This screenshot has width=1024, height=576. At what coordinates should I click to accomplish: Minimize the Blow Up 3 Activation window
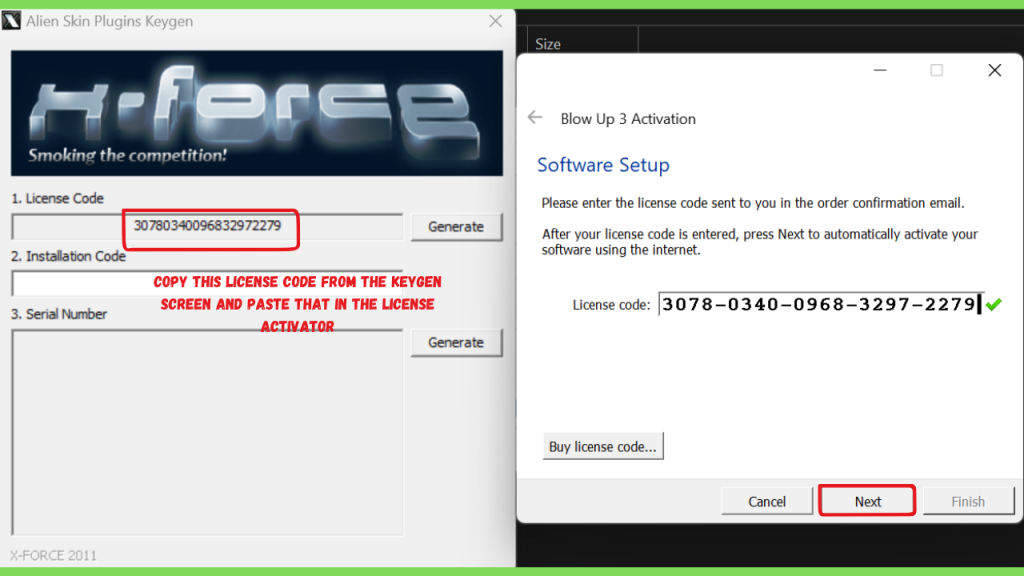point(880,70)
